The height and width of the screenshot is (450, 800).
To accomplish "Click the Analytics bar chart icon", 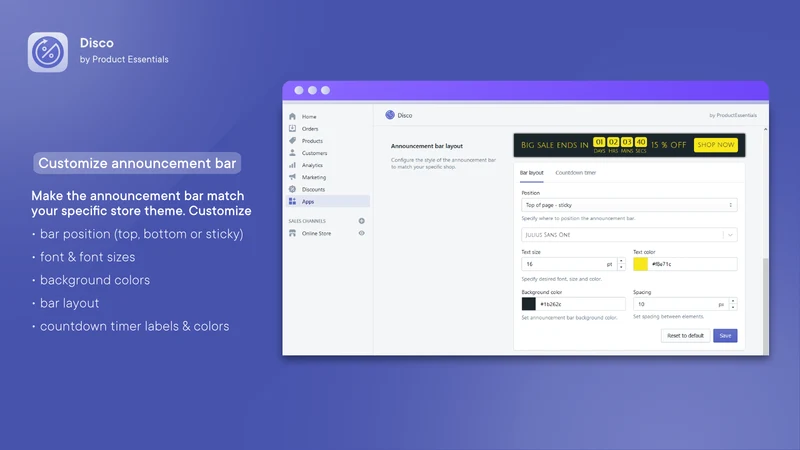I will coord(292,165).
